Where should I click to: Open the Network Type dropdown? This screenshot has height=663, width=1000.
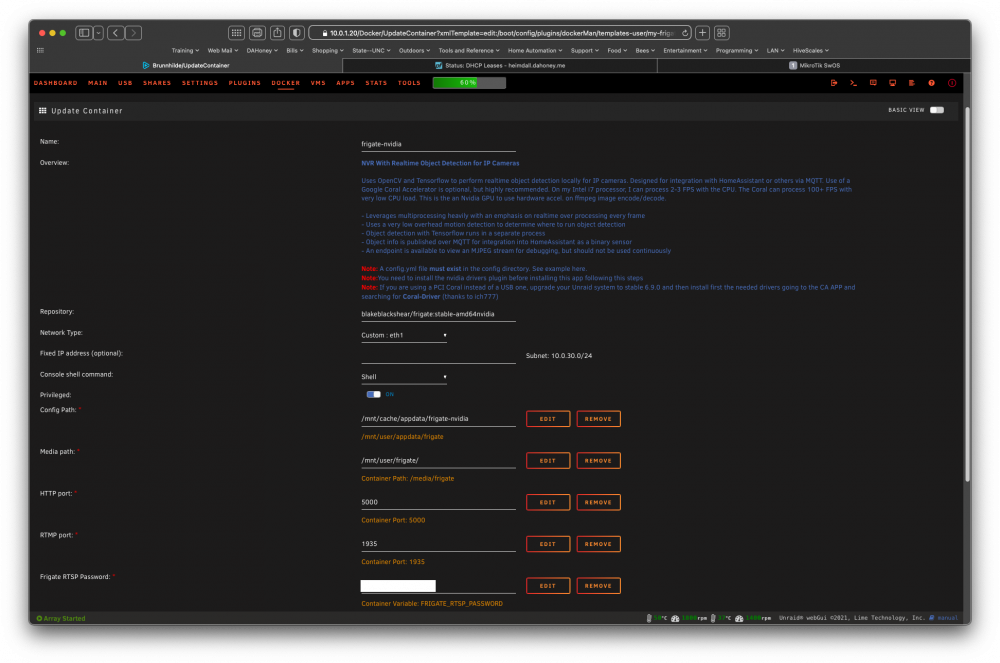coord(404,335)
